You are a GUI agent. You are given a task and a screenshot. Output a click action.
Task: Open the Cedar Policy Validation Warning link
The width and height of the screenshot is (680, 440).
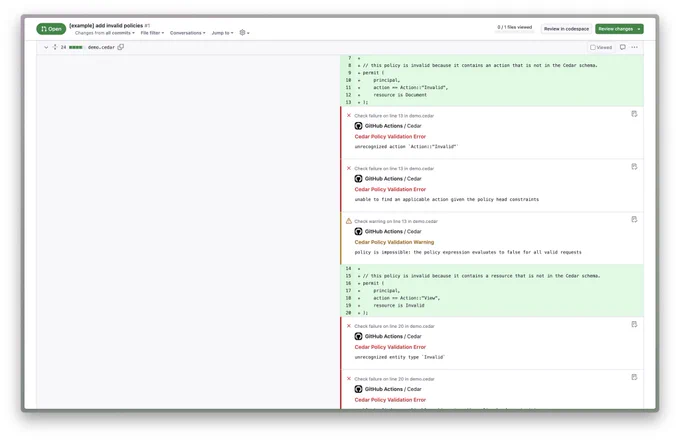click(x=394, y=242)
